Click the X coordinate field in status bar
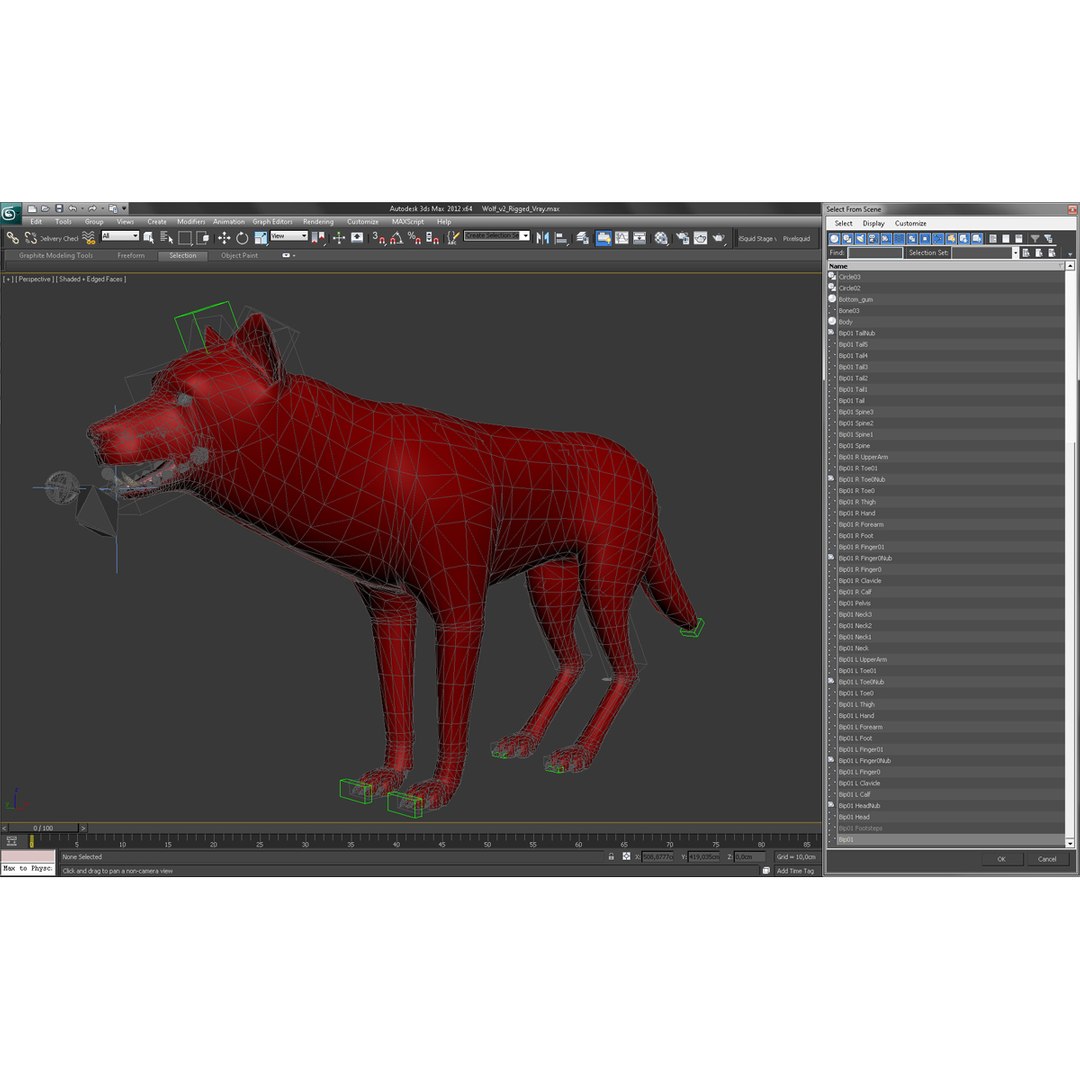Image resolution: width=1080 pixels, height=1080 pixels. coord(658,857)
